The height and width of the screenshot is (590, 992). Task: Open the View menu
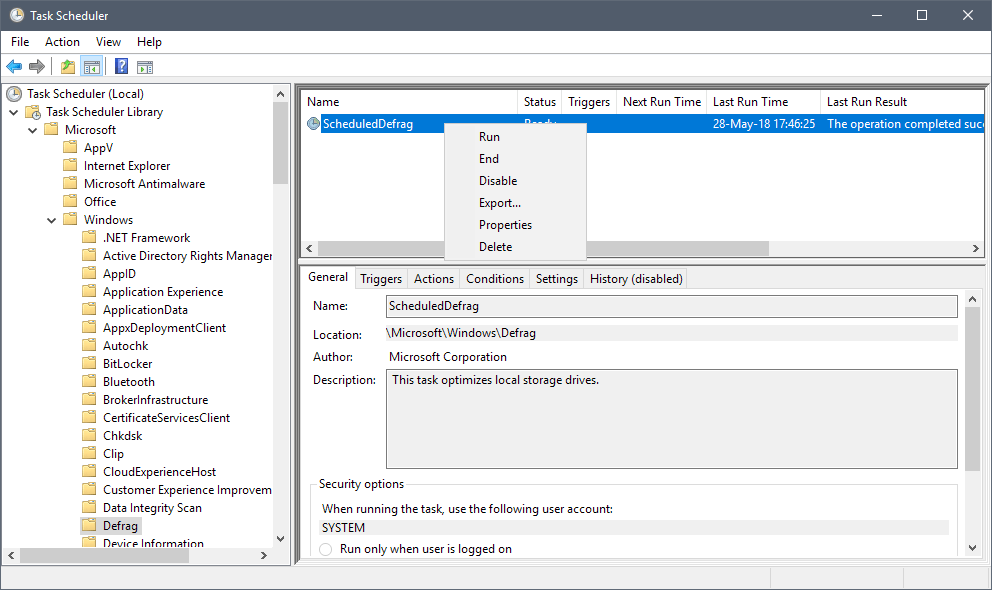tap(108, 42)
